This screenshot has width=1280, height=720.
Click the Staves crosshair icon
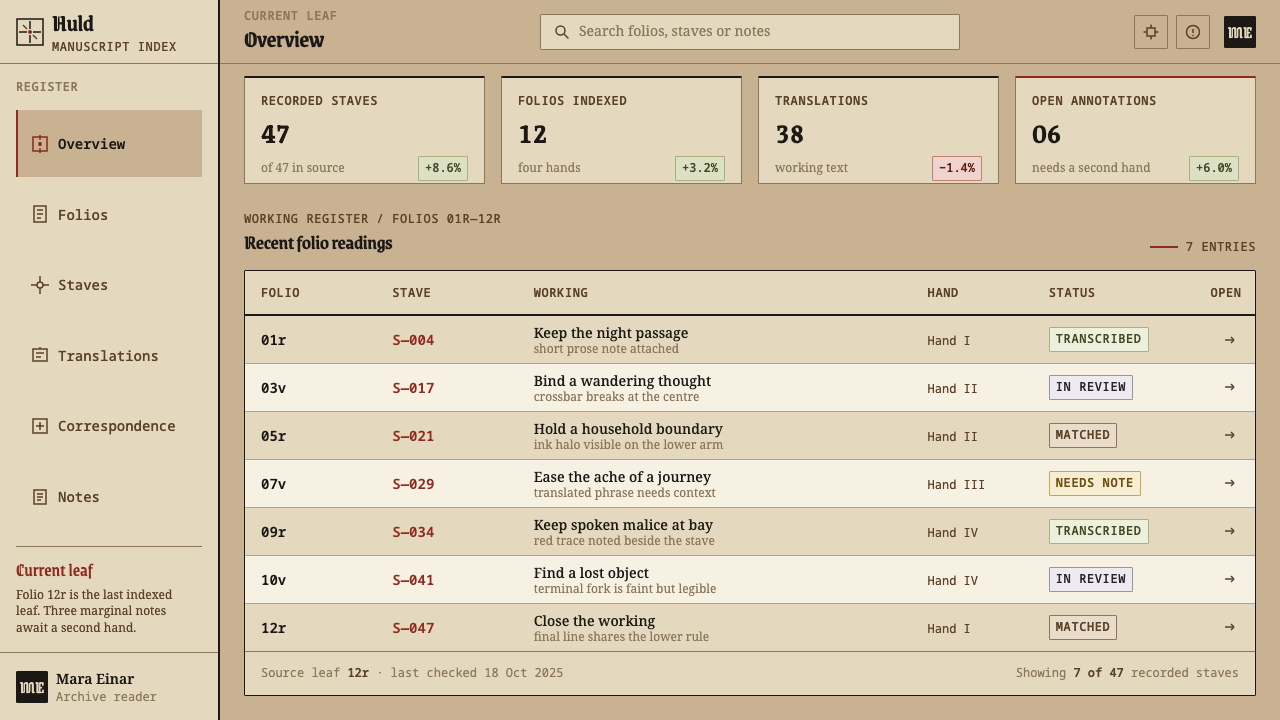click(40, 285)
